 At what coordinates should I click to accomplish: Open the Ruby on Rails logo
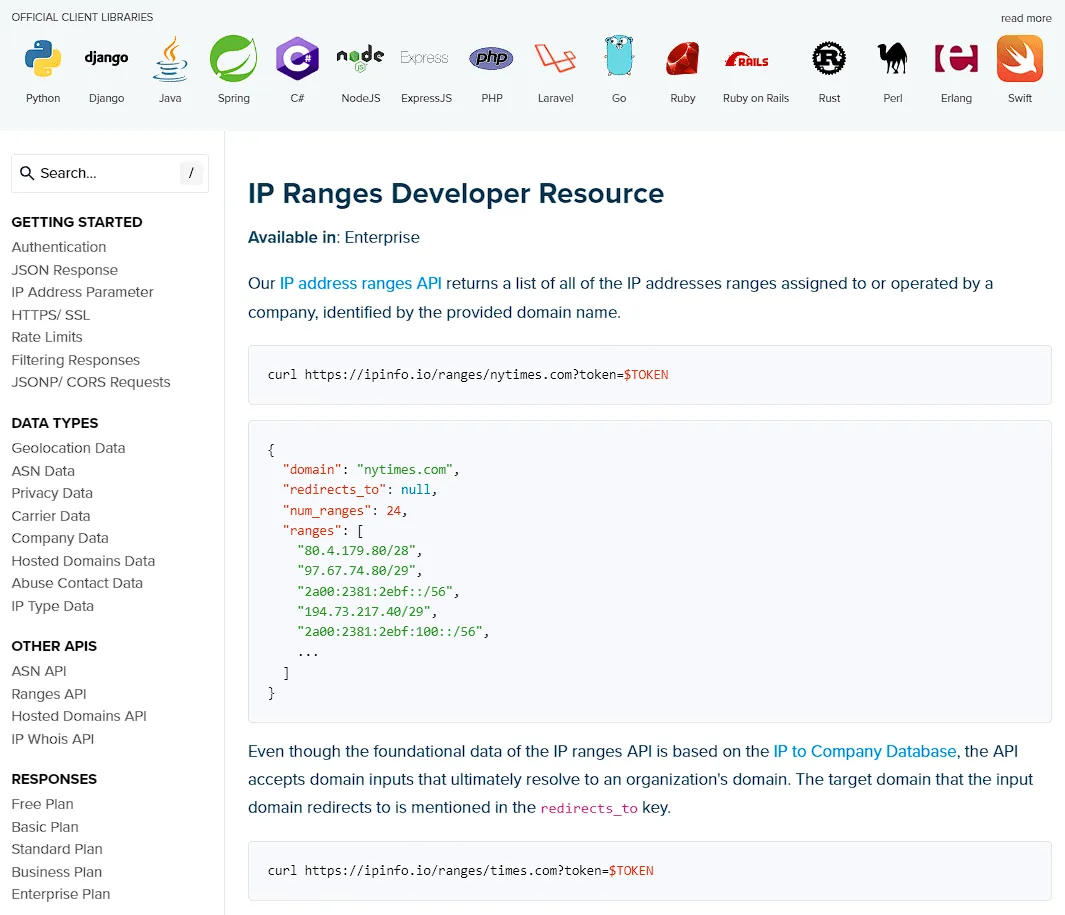click(747, 60)
